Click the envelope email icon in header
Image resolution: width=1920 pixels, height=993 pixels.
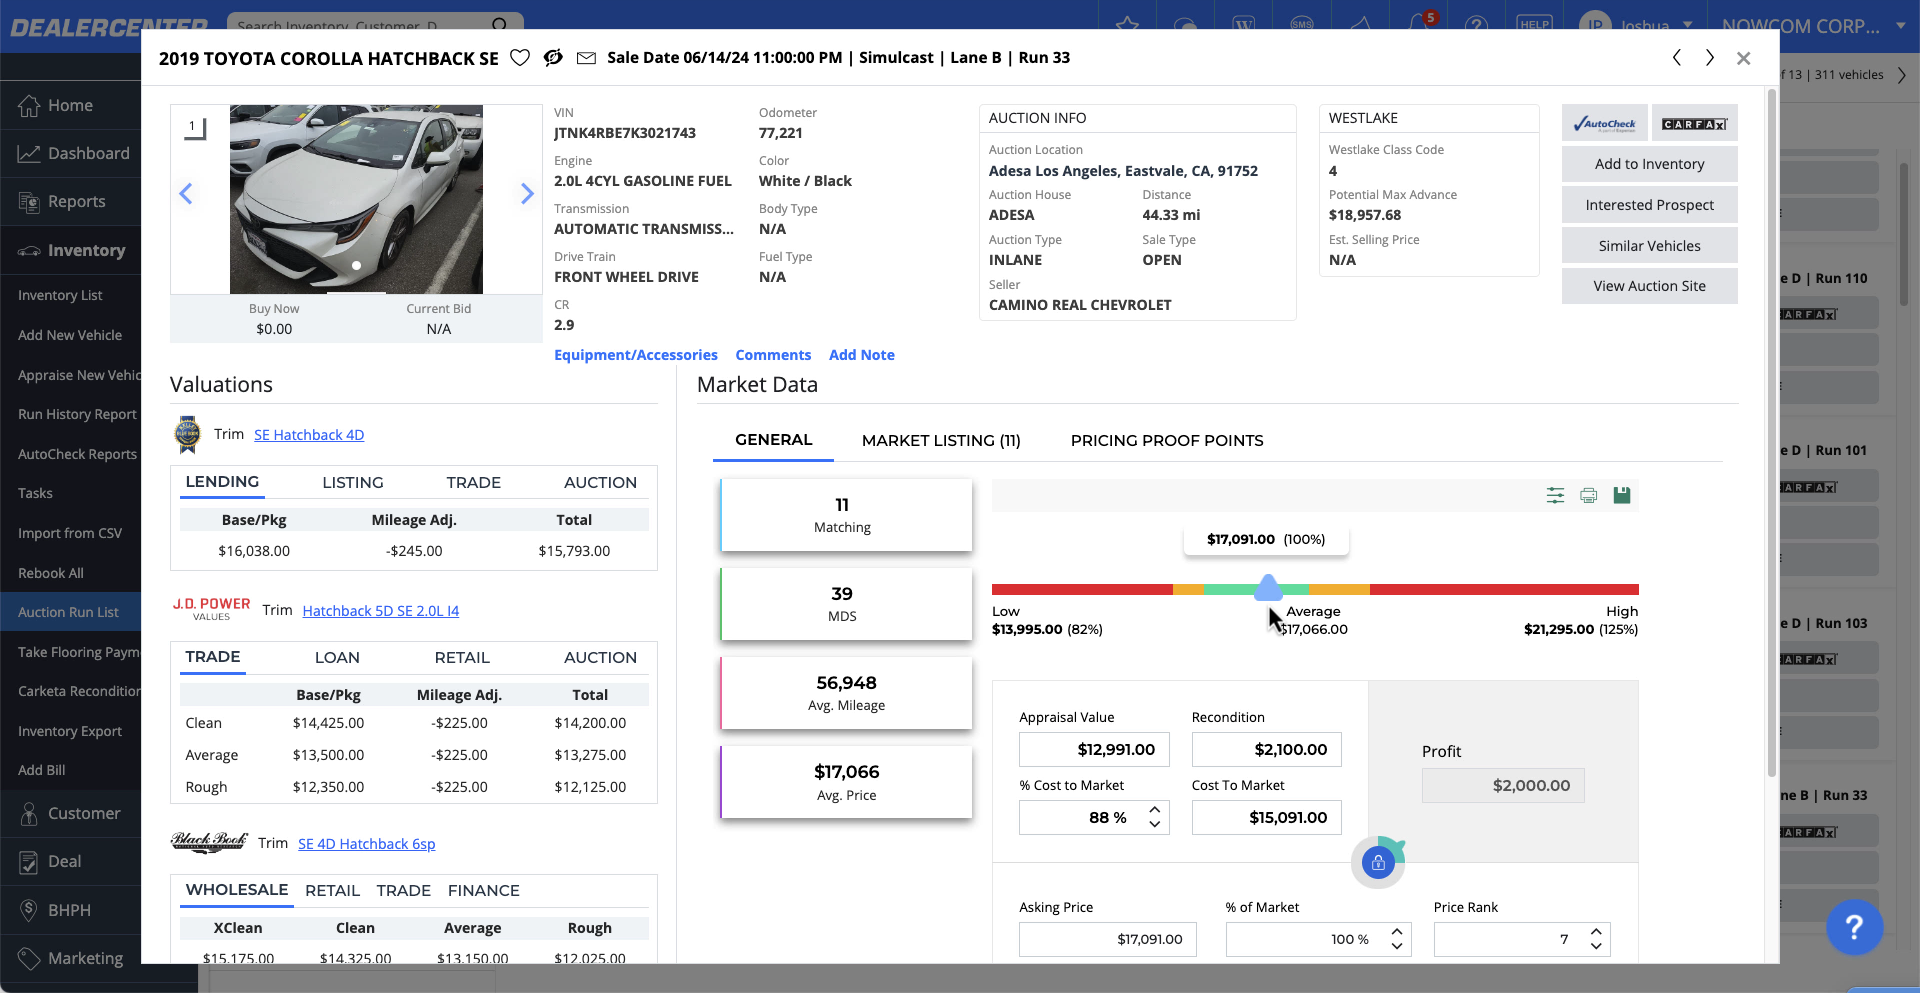(587, 58)
